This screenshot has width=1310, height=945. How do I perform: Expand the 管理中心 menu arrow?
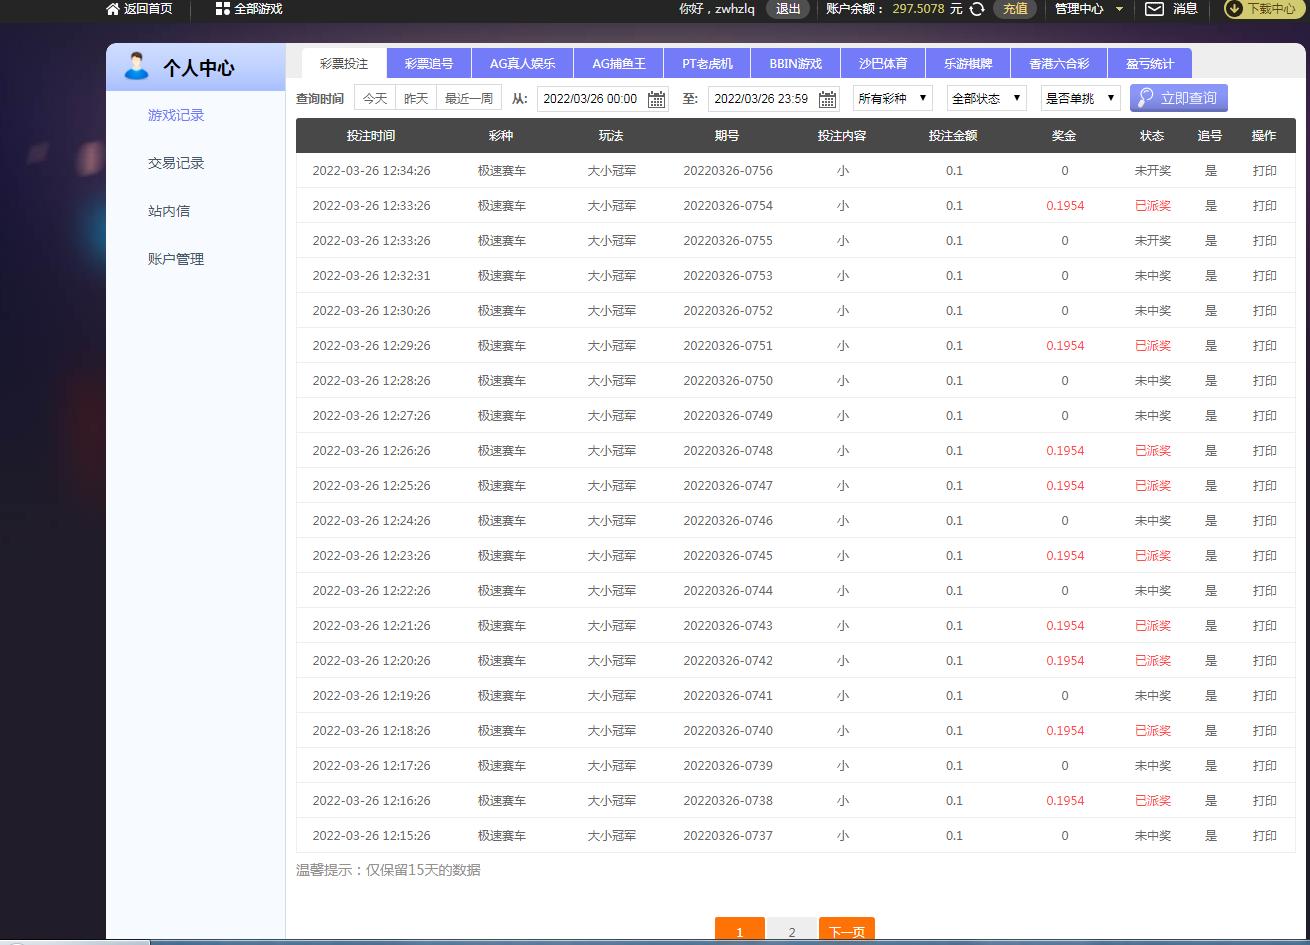click(x=1119, y=9)
